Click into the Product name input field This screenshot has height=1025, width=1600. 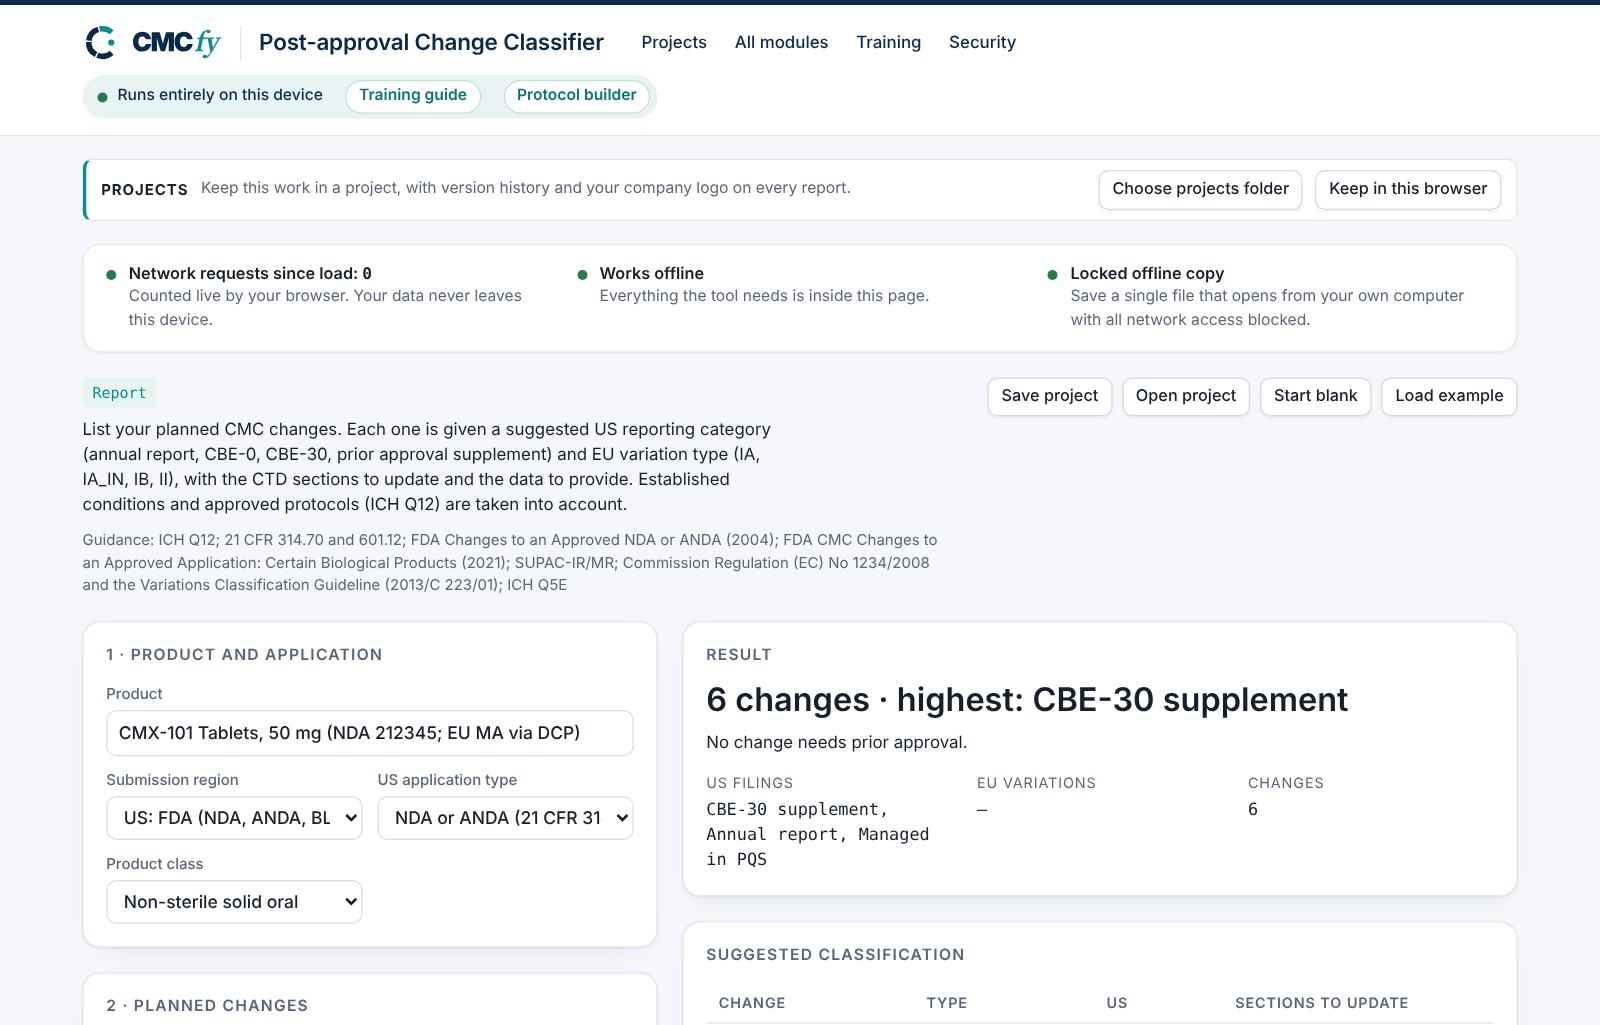point(370,733)
